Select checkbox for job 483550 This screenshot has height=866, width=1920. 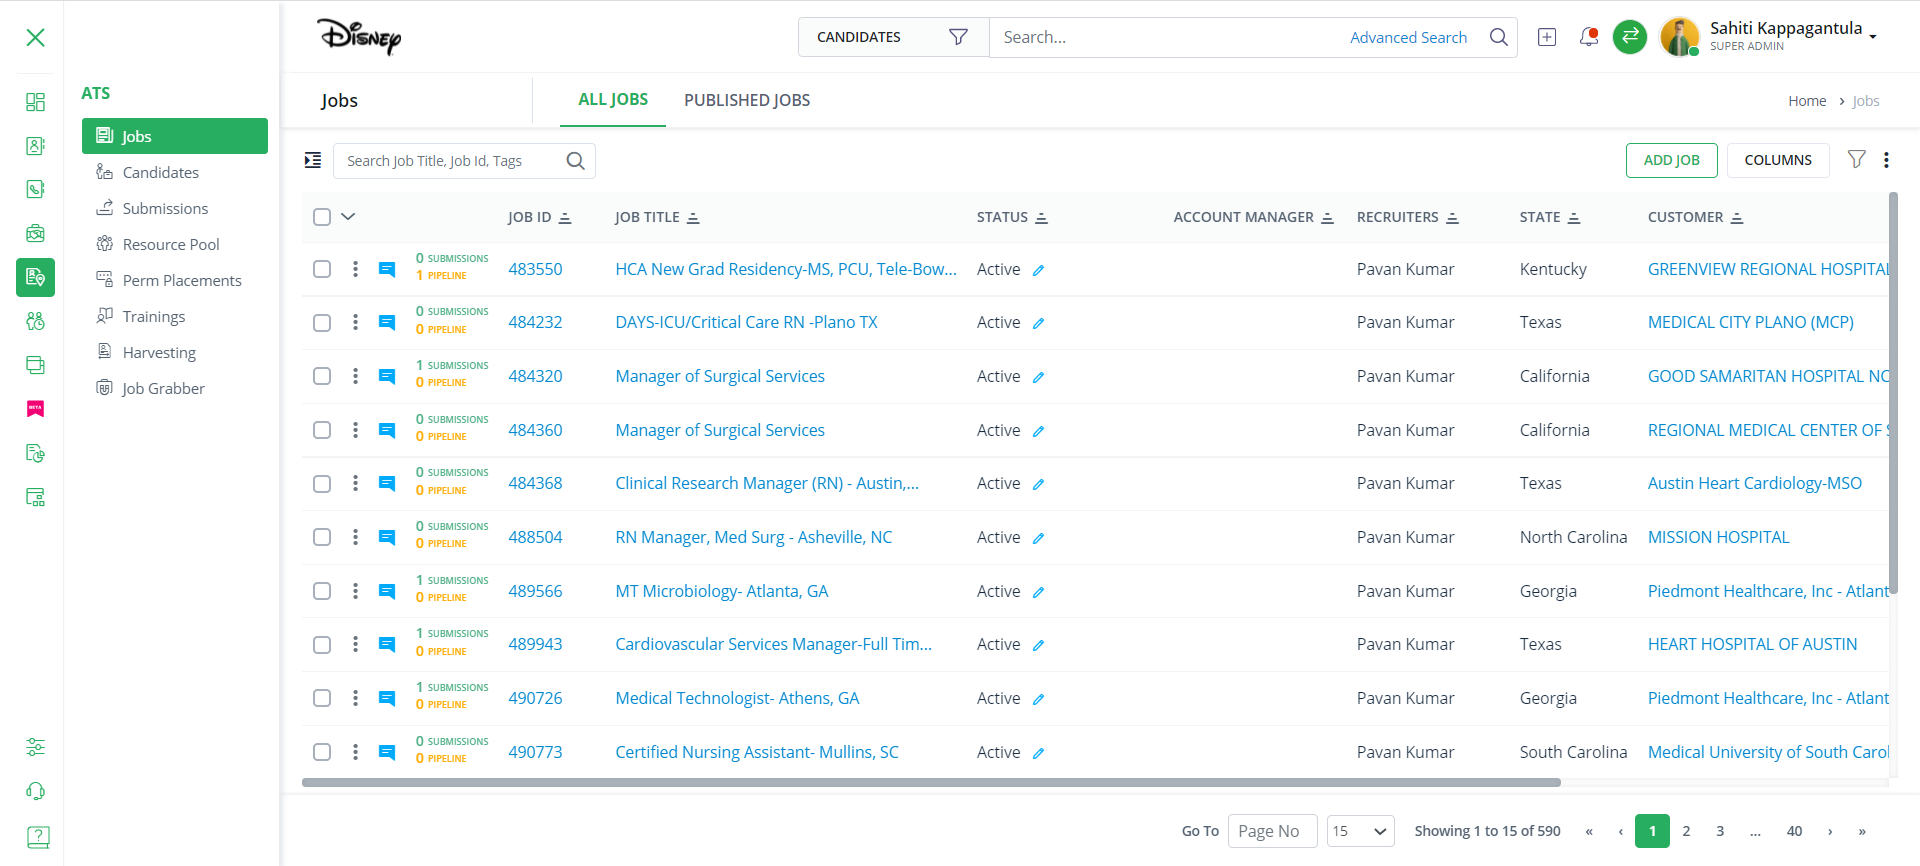coord(322,269)
